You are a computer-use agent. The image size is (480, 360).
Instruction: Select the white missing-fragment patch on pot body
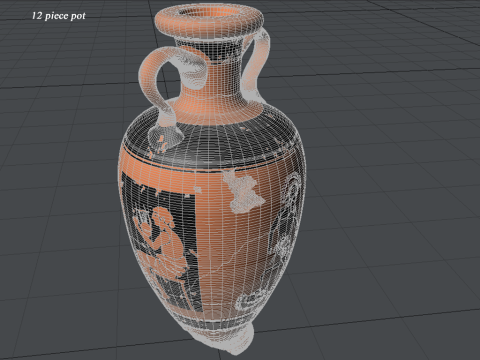tap(243, 193)
